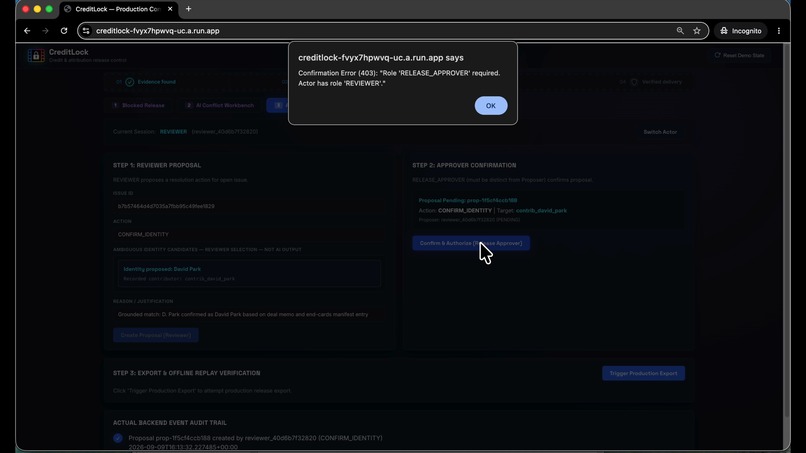Go back using the browser back arrow
This screenshot has width=806, height=453.
pos(27,31)
